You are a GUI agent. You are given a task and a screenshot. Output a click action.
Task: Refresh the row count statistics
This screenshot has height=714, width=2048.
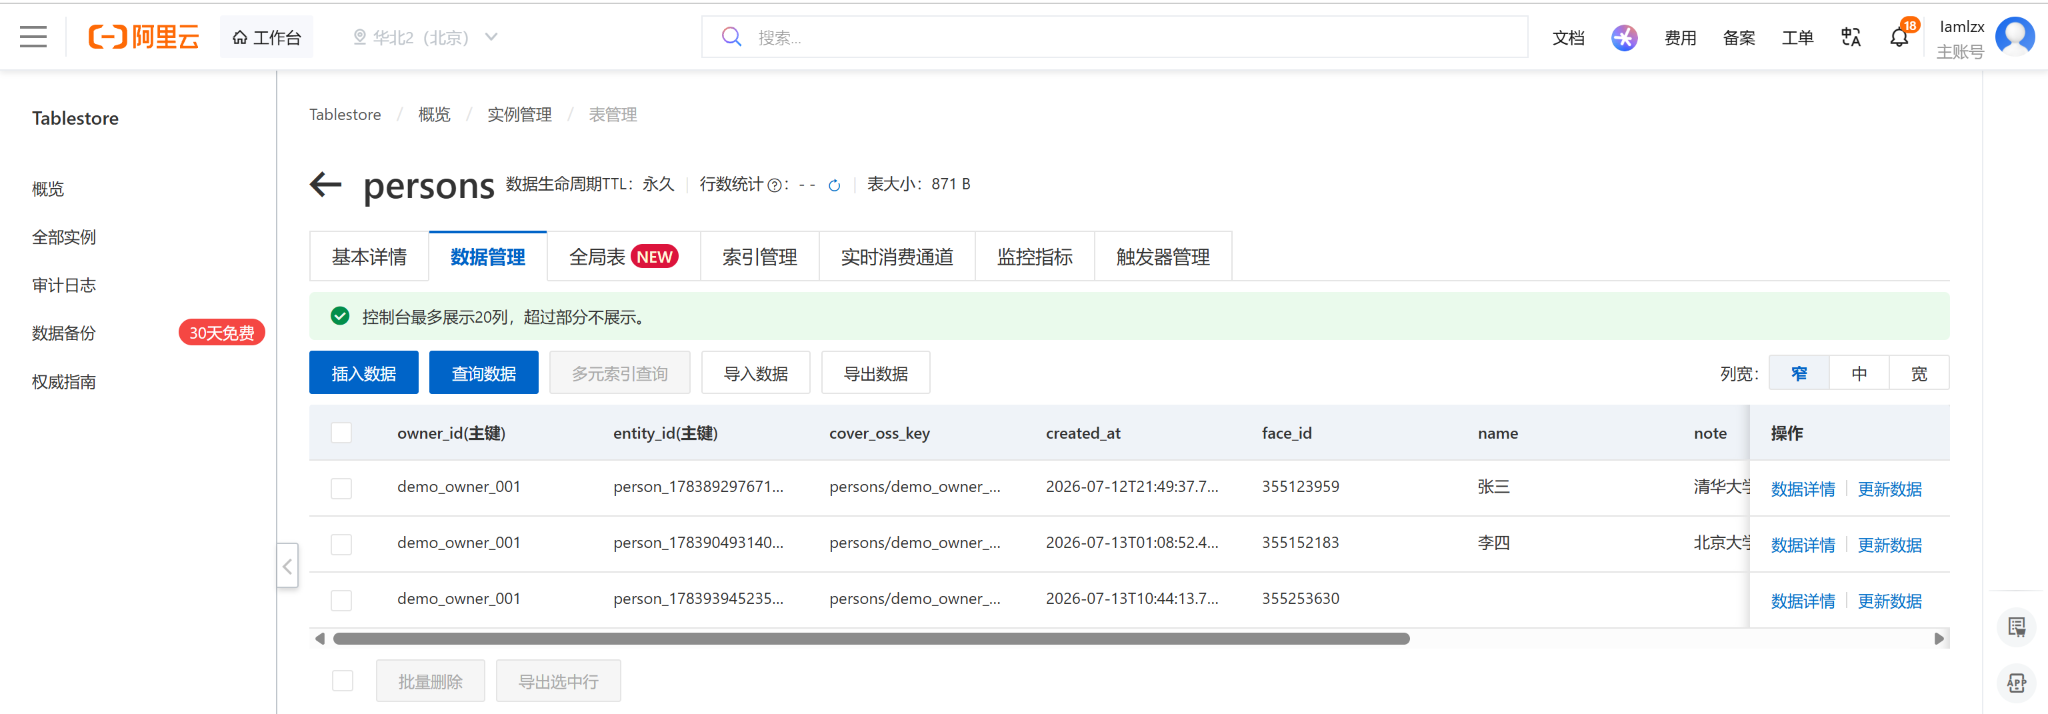tap(834, 185)
